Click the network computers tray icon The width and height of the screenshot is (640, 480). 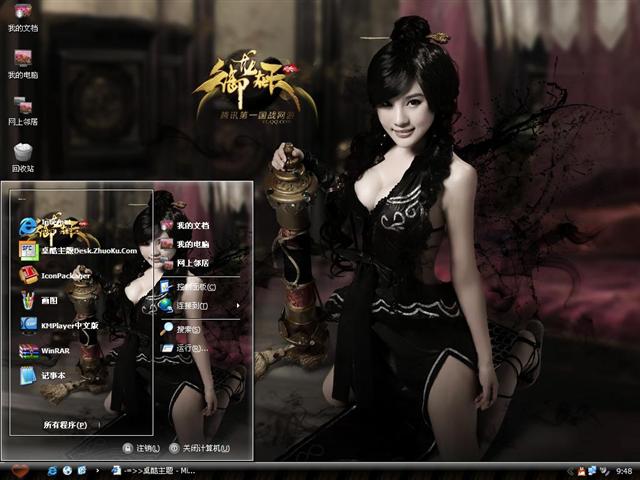[x=592, y=471]
